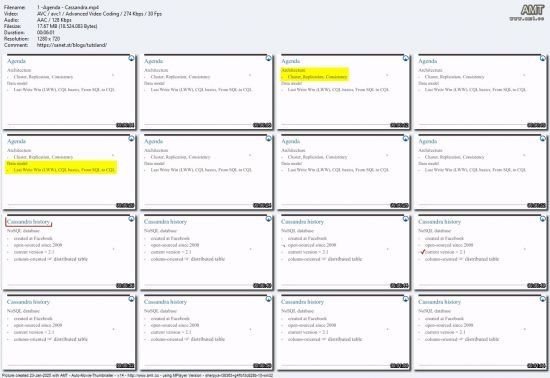Open the thumbnail with Data model highlighted yellow

click(x=69, y=172)
